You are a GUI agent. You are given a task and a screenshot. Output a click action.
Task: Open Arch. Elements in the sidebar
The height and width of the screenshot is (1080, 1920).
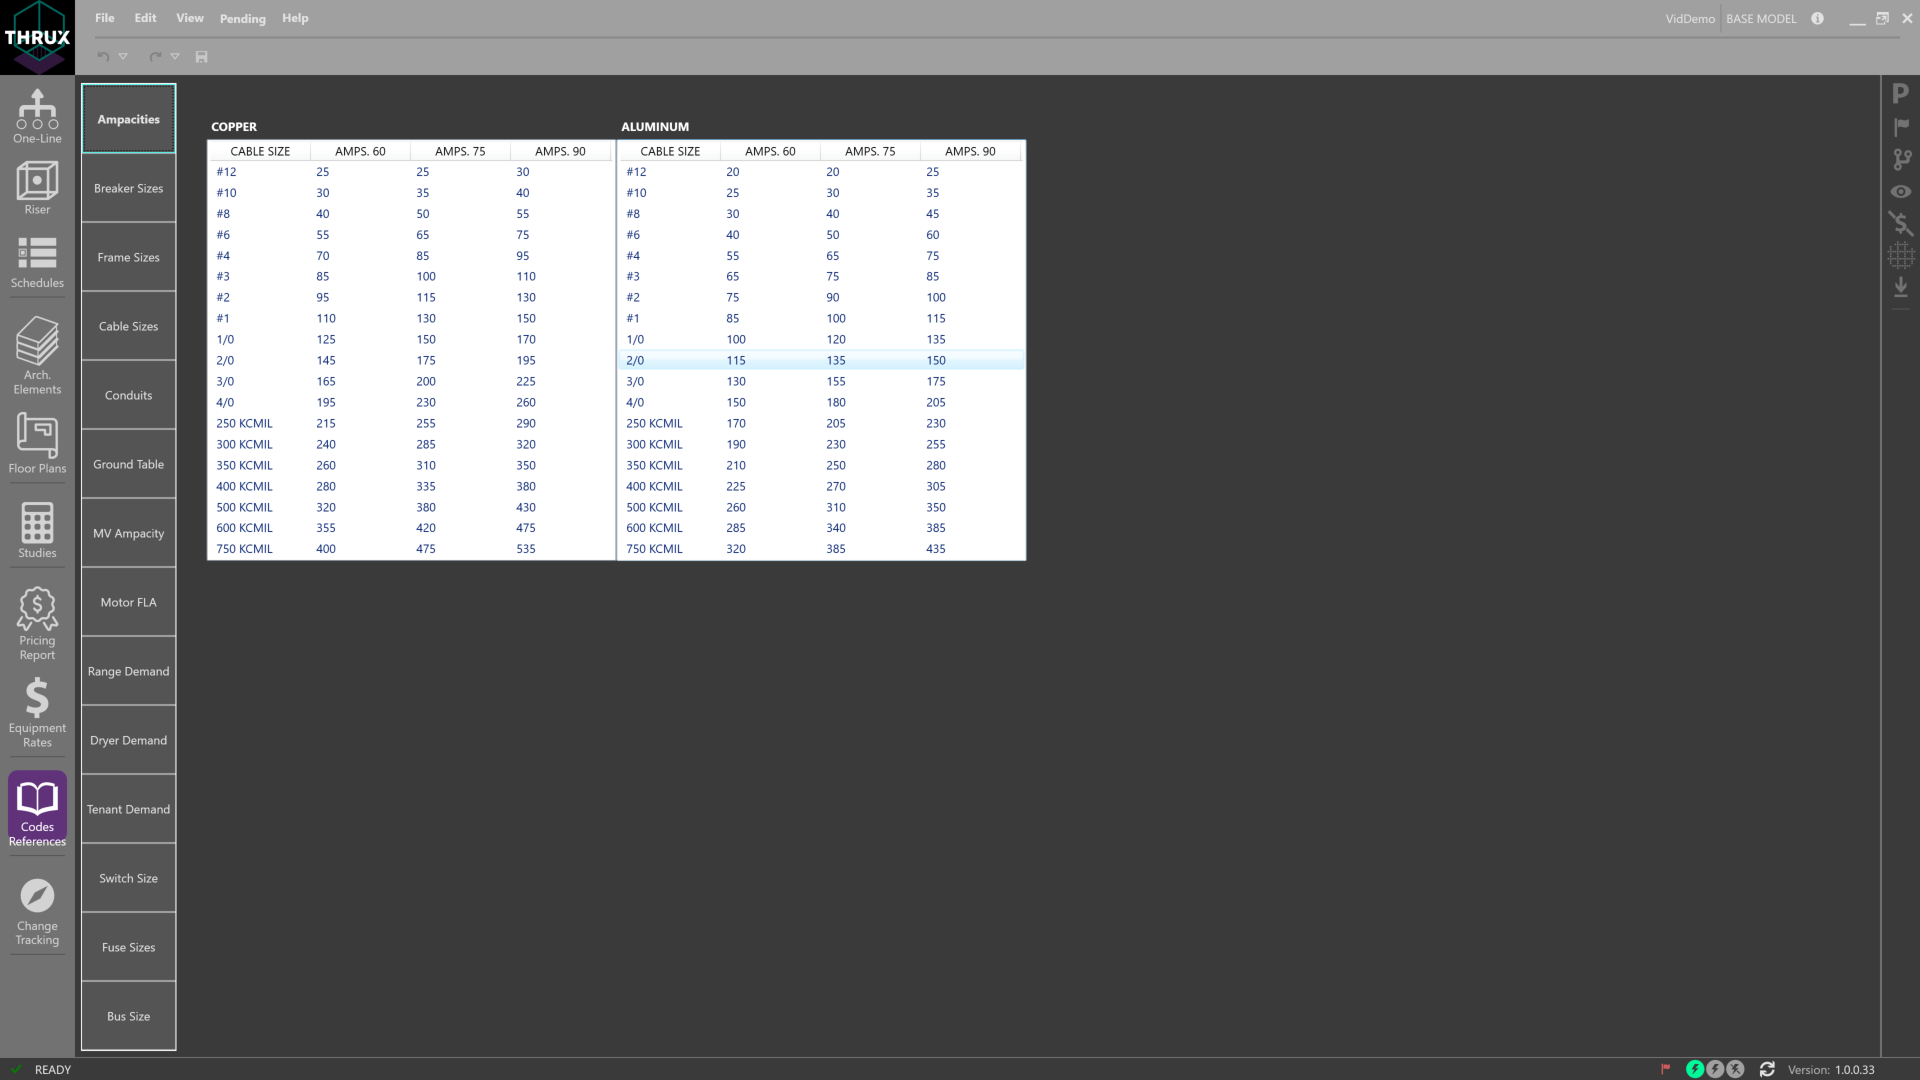[37, 355]
